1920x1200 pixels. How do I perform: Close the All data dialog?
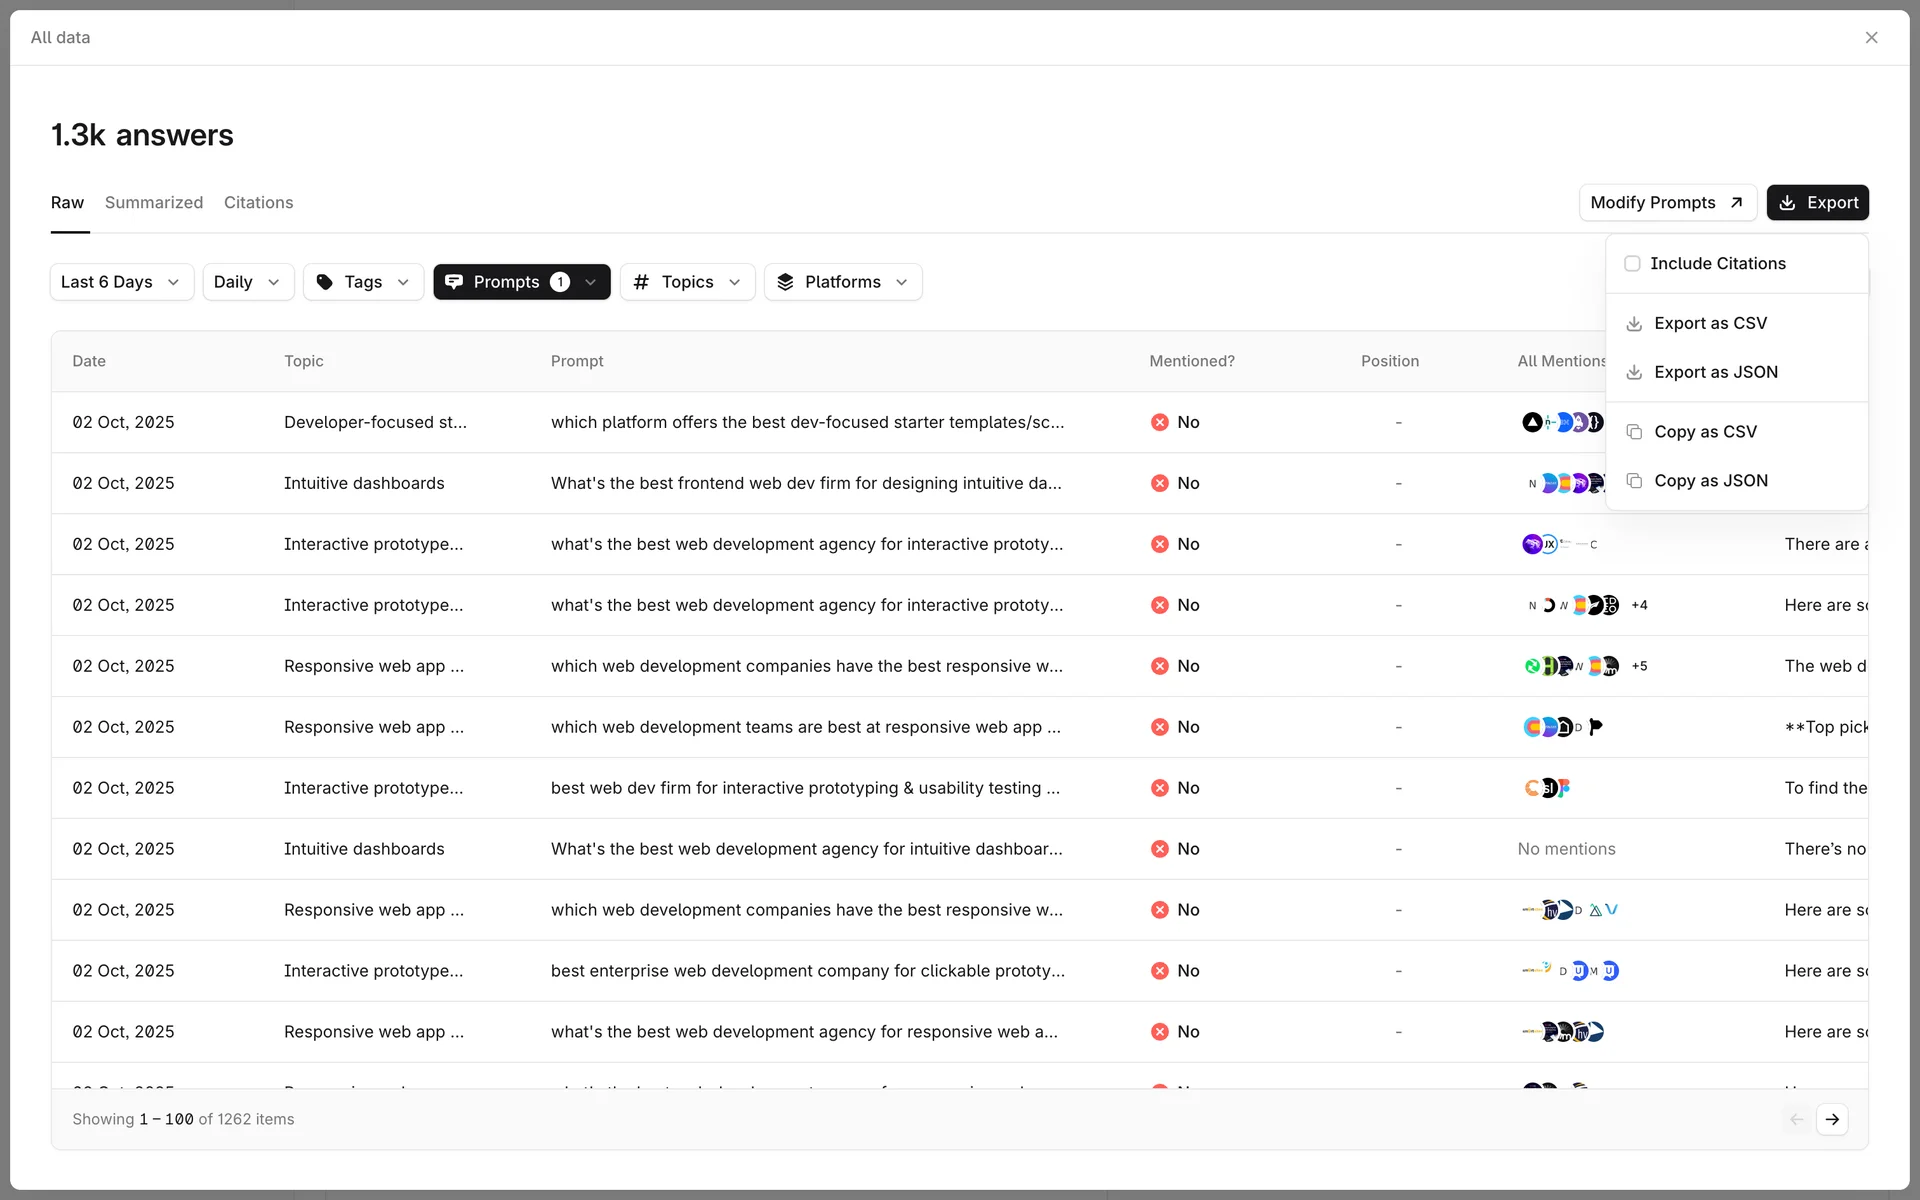pyautogui.click(x=1871, y=37)
